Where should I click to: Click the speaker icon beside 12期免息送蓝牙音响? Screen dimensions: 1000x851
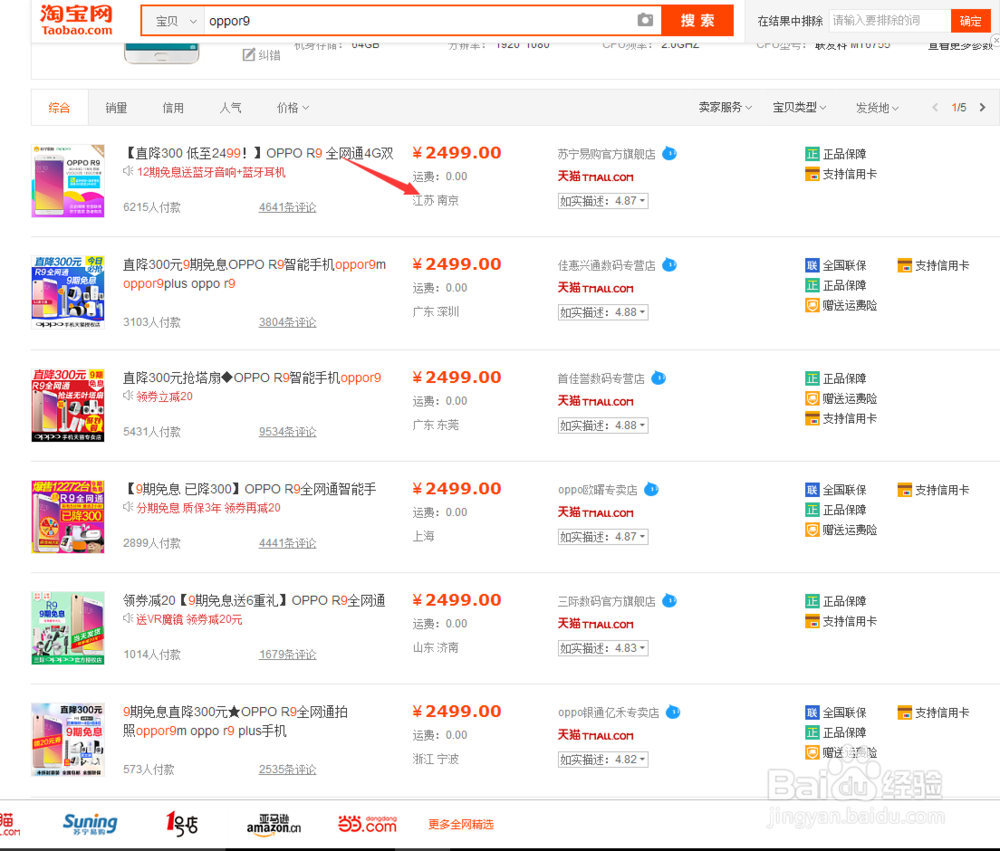click(x=128, y=172)
